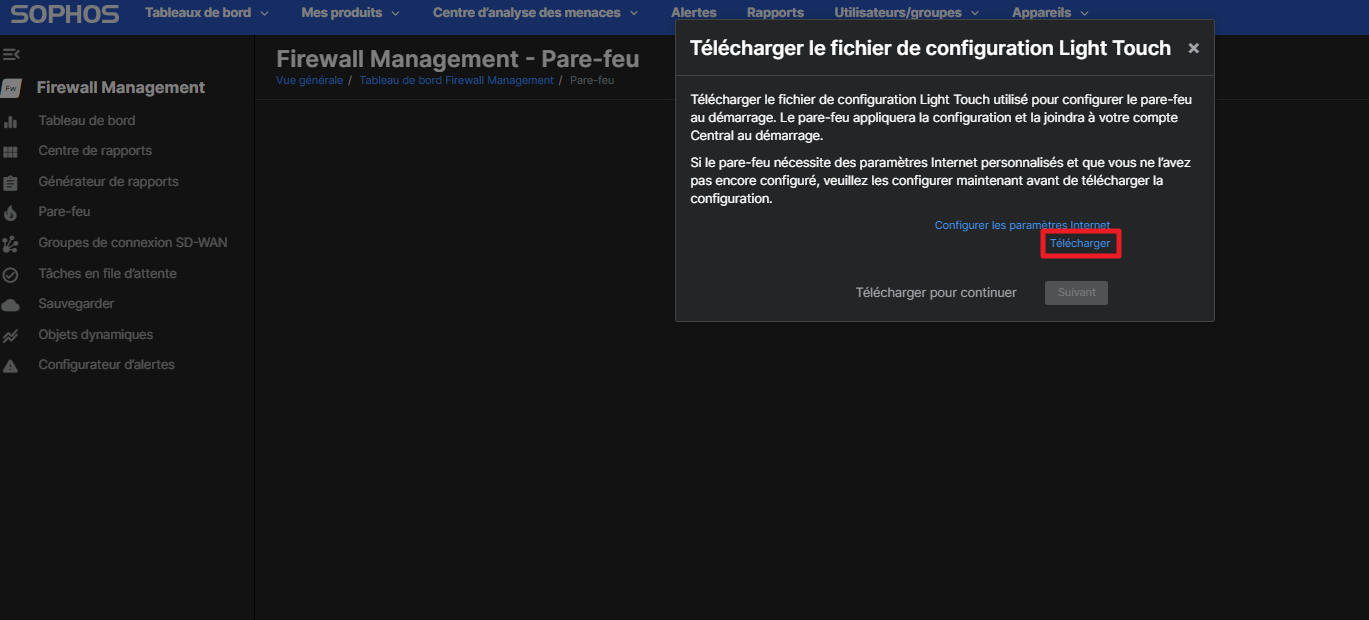This screenshot has height=620, width=1369.
Task: Click the grid icon beside Centre de rapports
Action: 11,152
